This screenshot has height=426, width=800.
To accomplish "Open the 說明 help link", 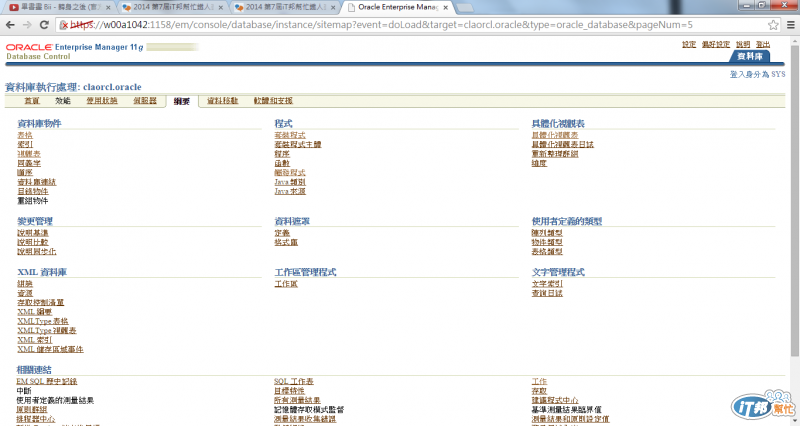I will pos(743,44).
